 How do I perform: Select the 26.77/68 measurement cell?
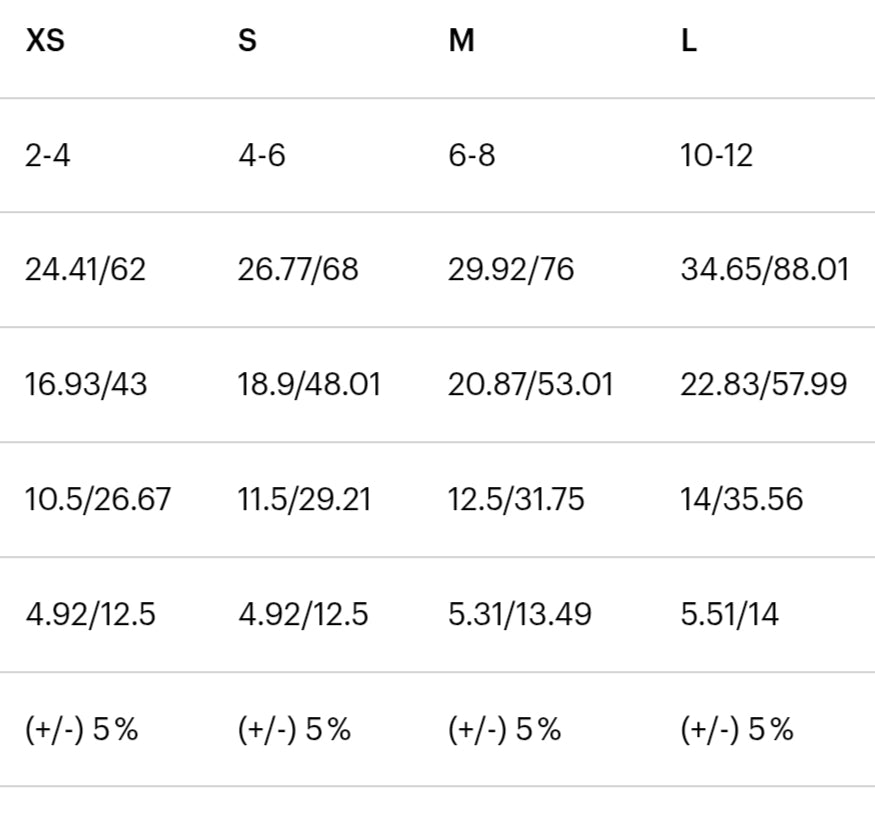click(298, 270)
